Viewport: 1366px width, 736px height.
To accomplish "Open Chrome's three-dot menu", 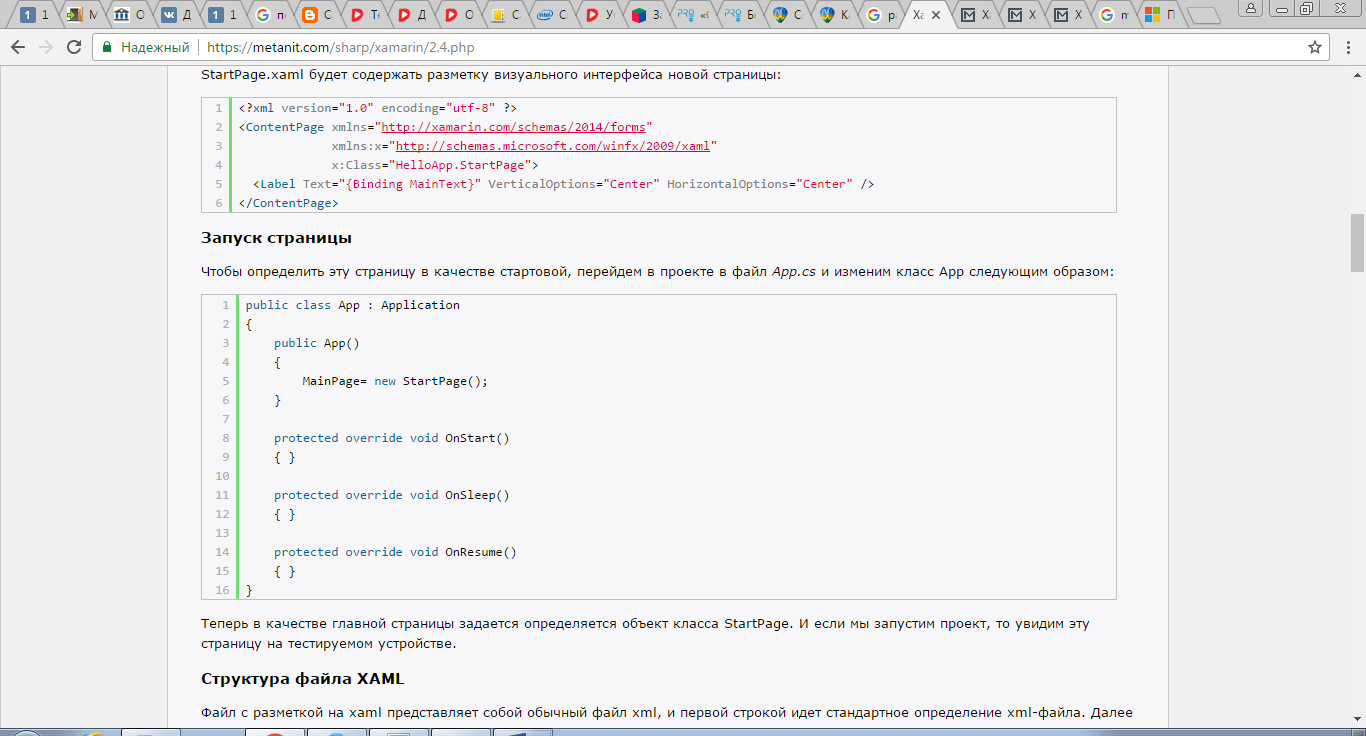I will click(1346, 47).
